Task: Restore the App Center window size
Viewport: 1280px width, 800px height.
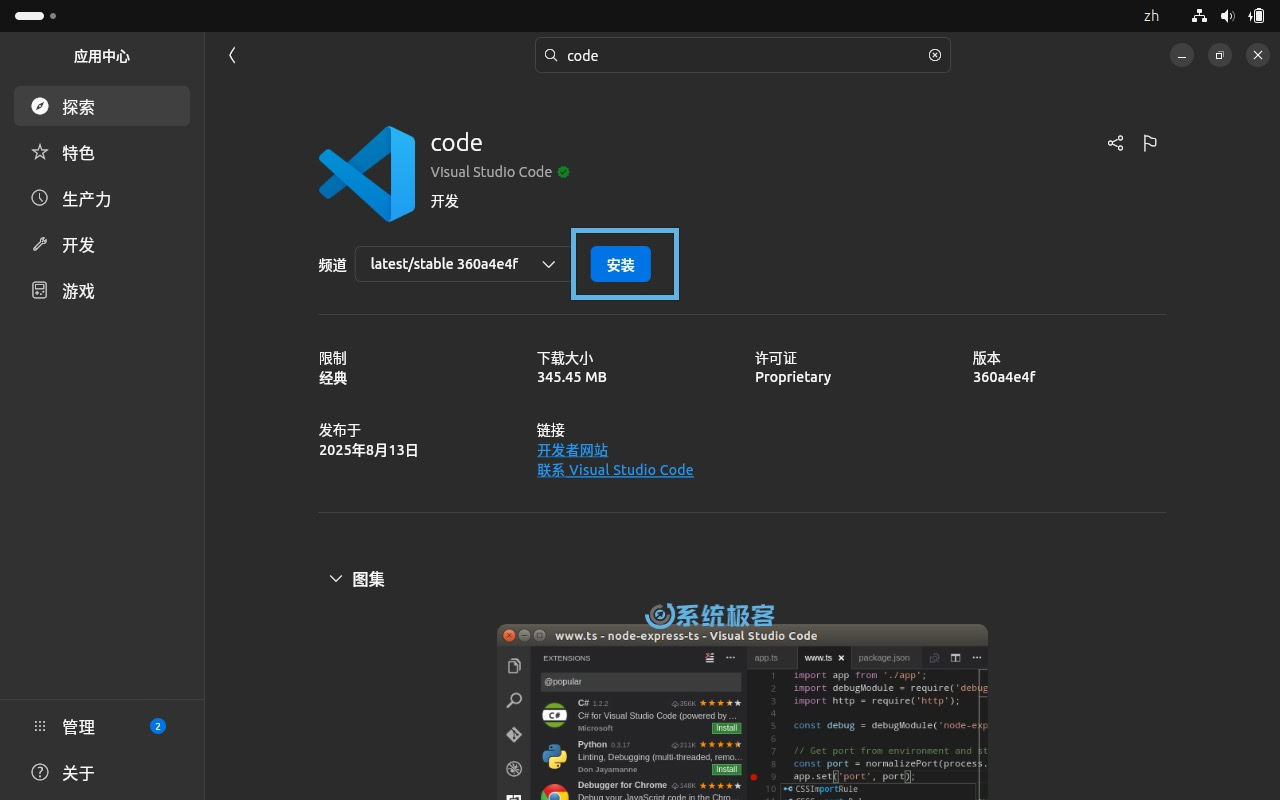Action: [x=1220, y=56]
